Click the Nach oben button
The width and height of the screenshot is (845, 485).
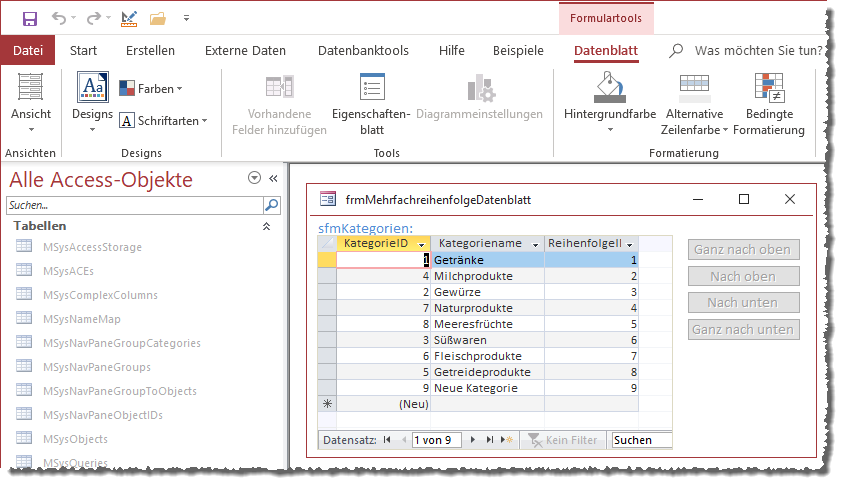coord(743,276)
